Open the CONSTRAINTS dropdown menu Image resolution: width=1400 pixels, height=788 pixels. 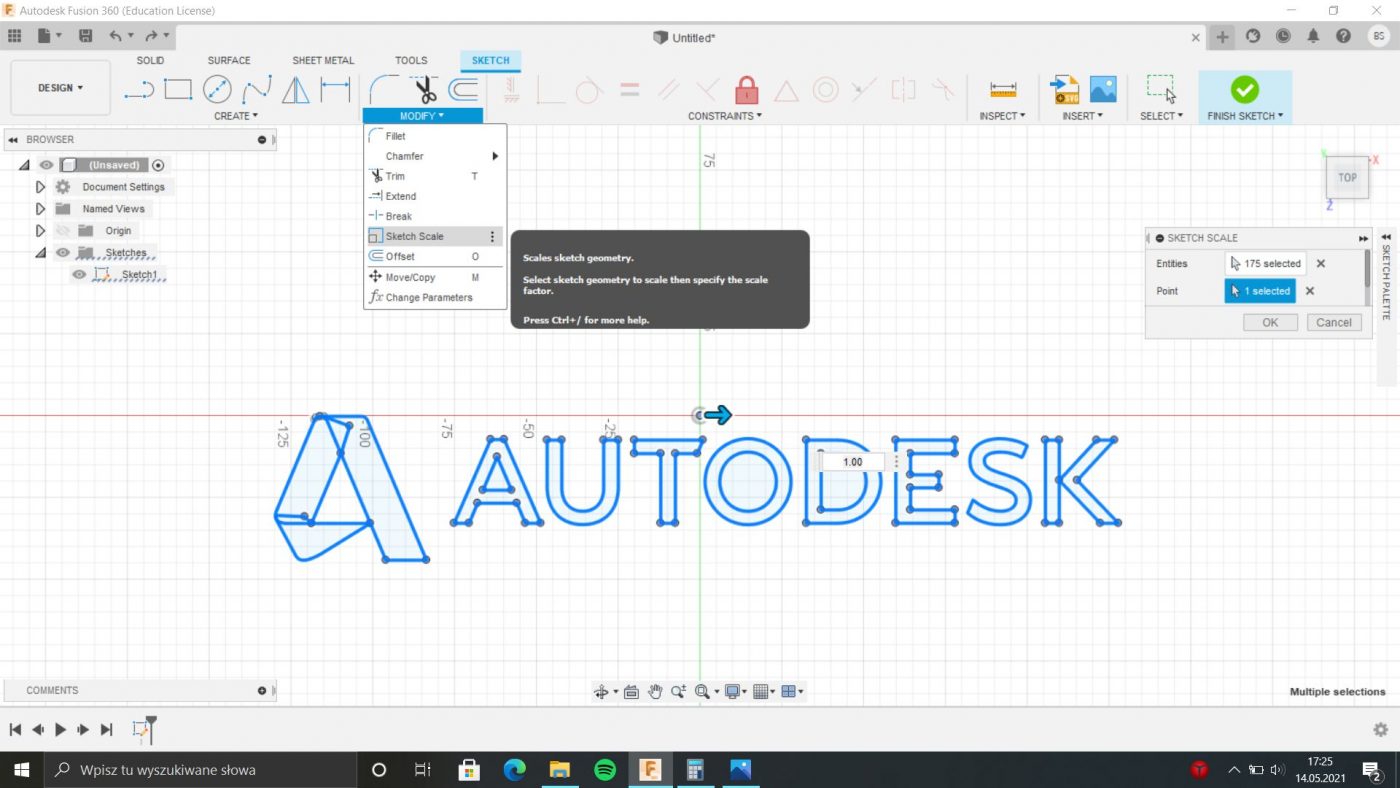click(724, 116)
